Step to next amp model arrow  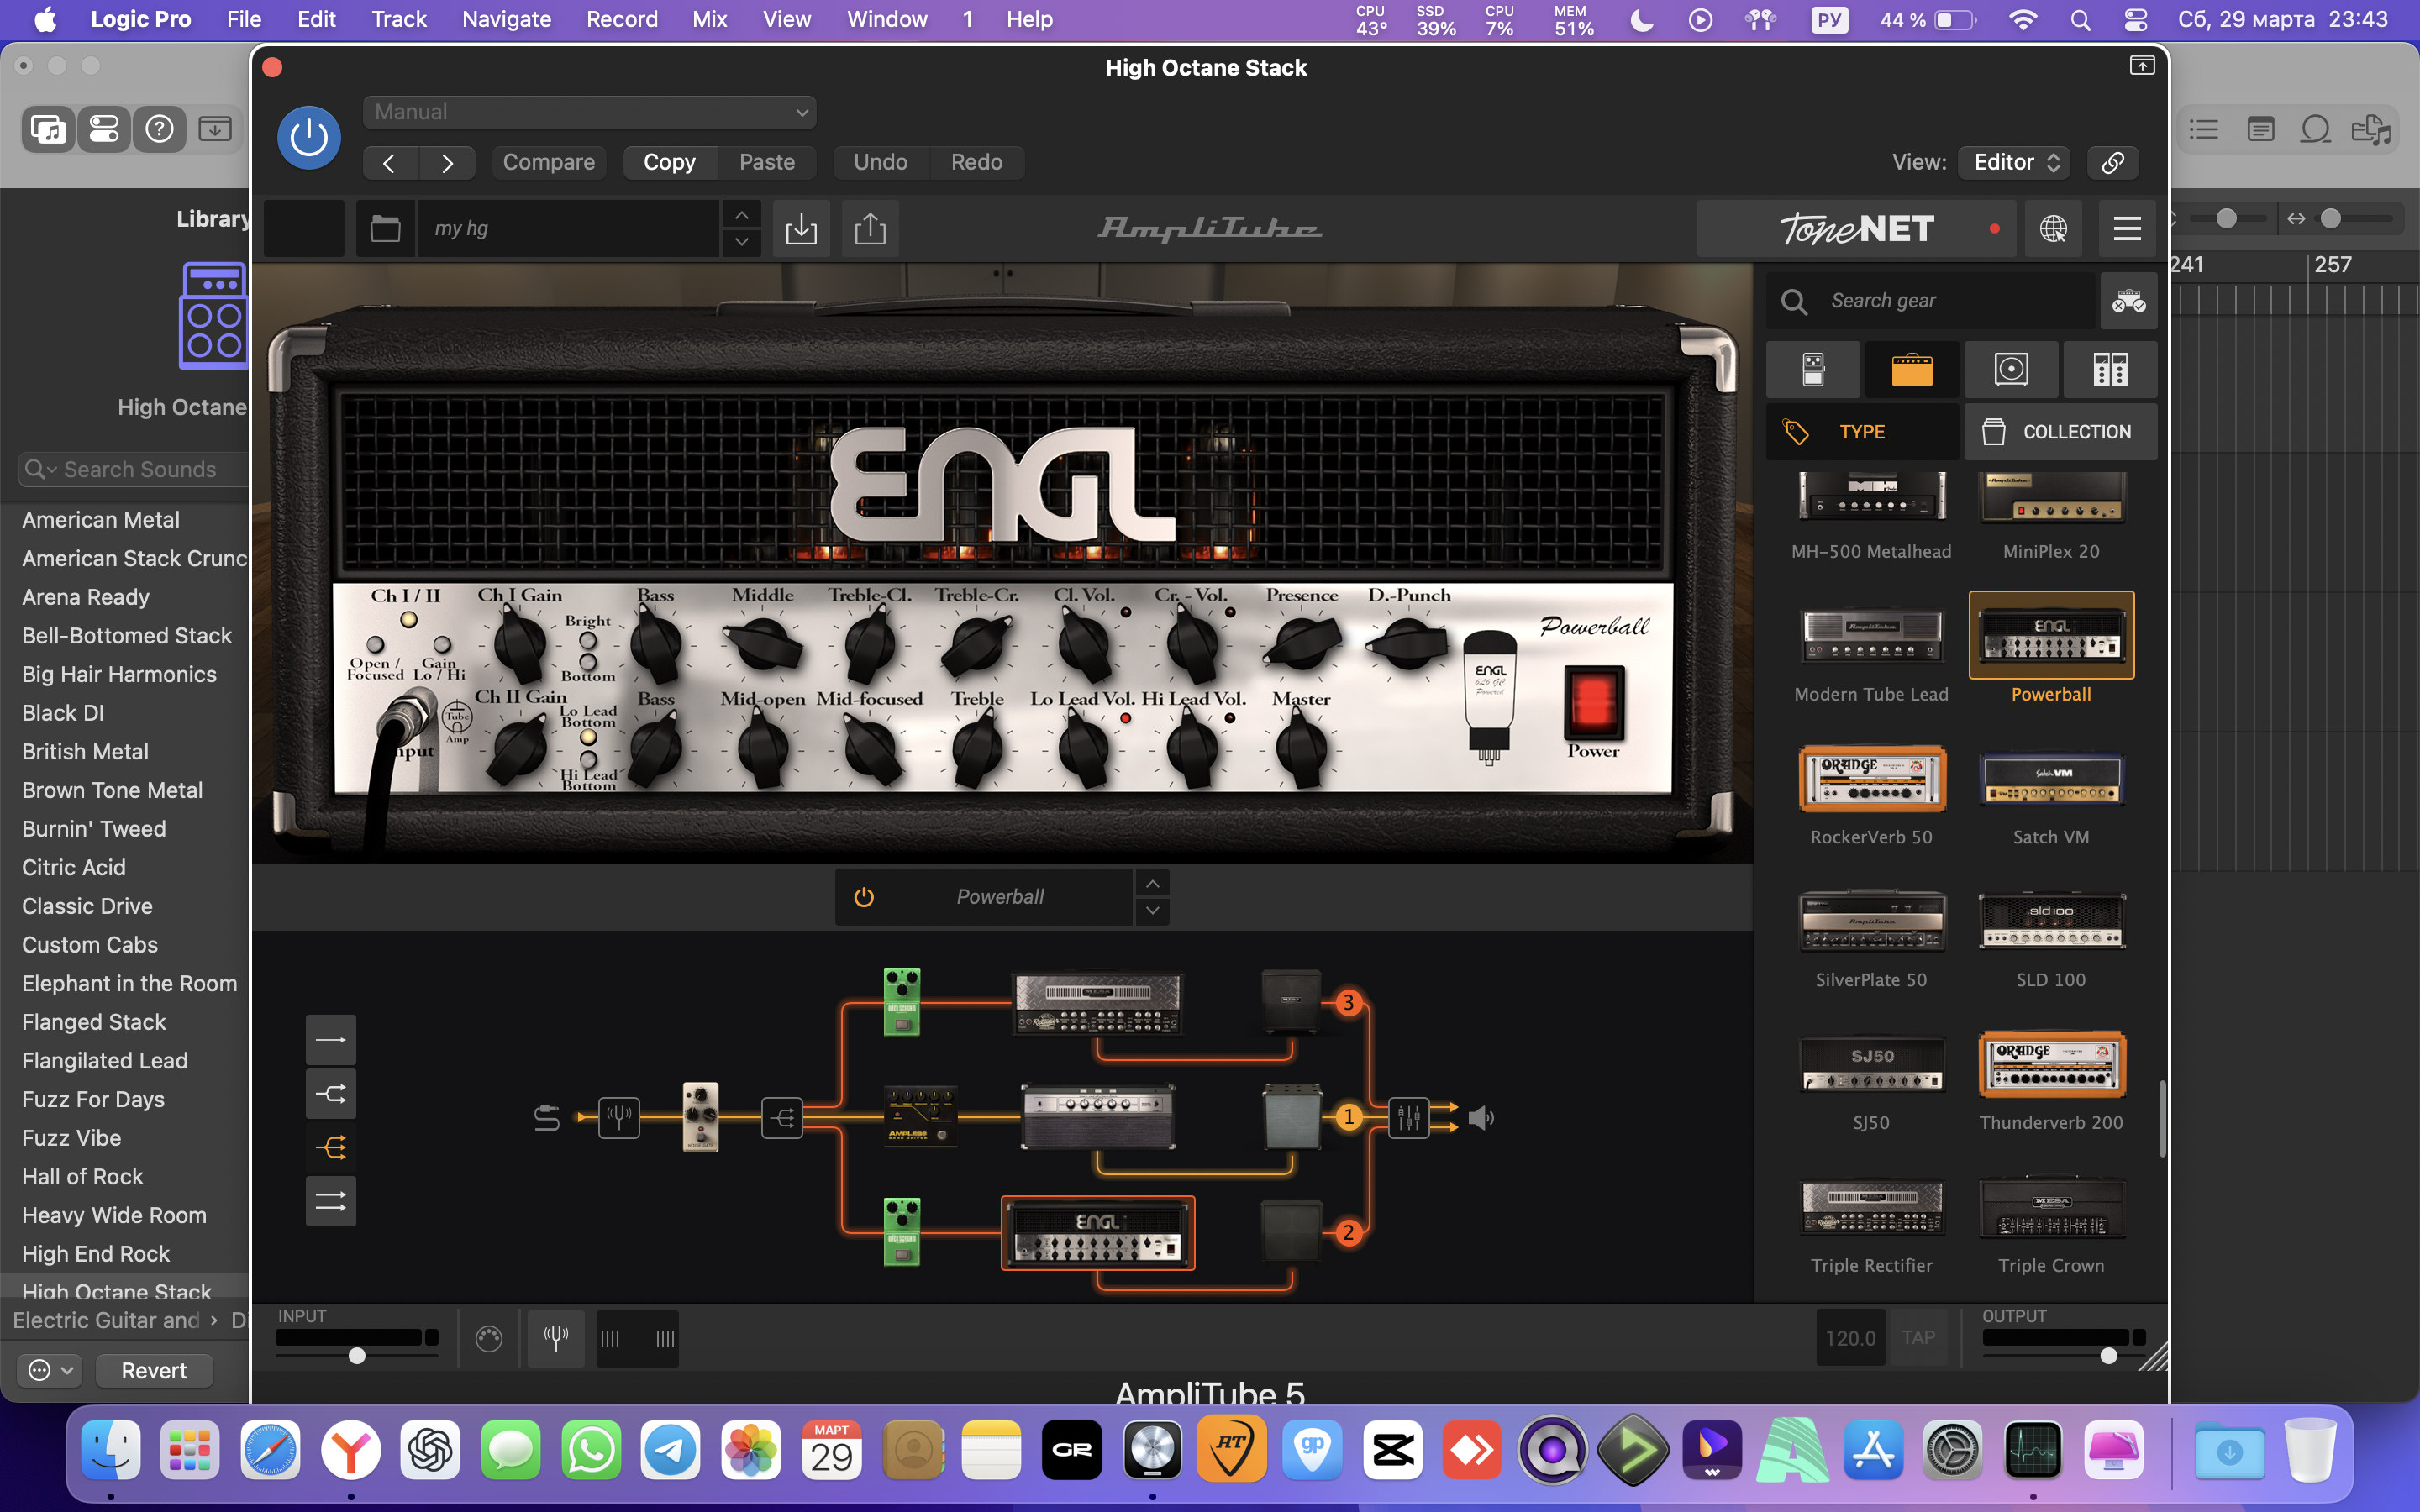[x=1152, y=910]
